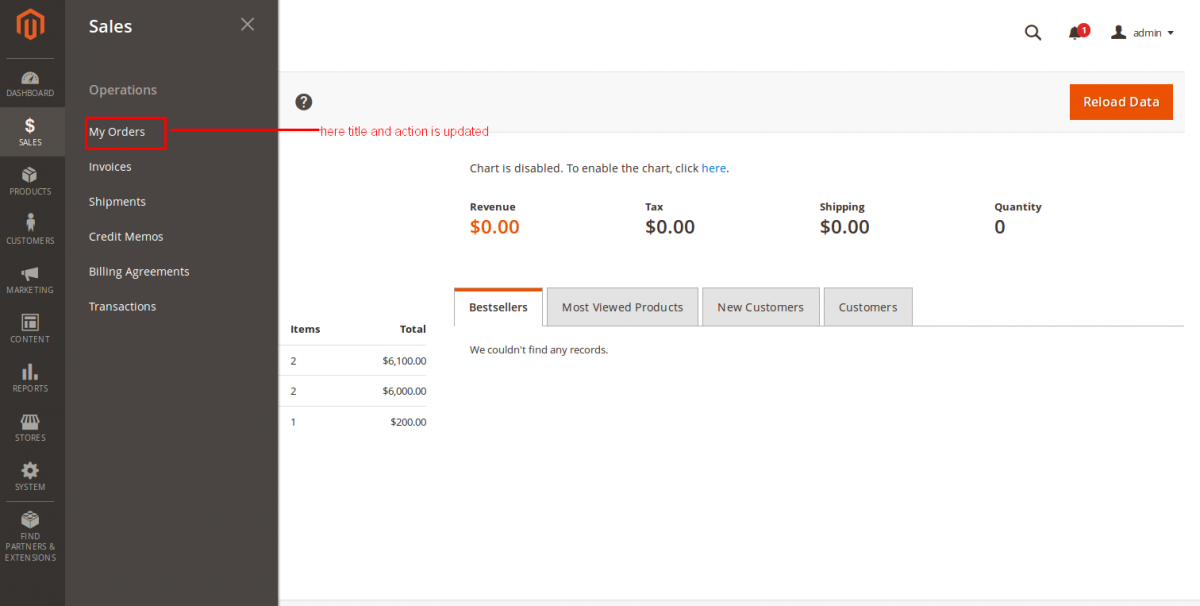Open the search magnifier icon
1200x606 pixels.
(1033, 33)
